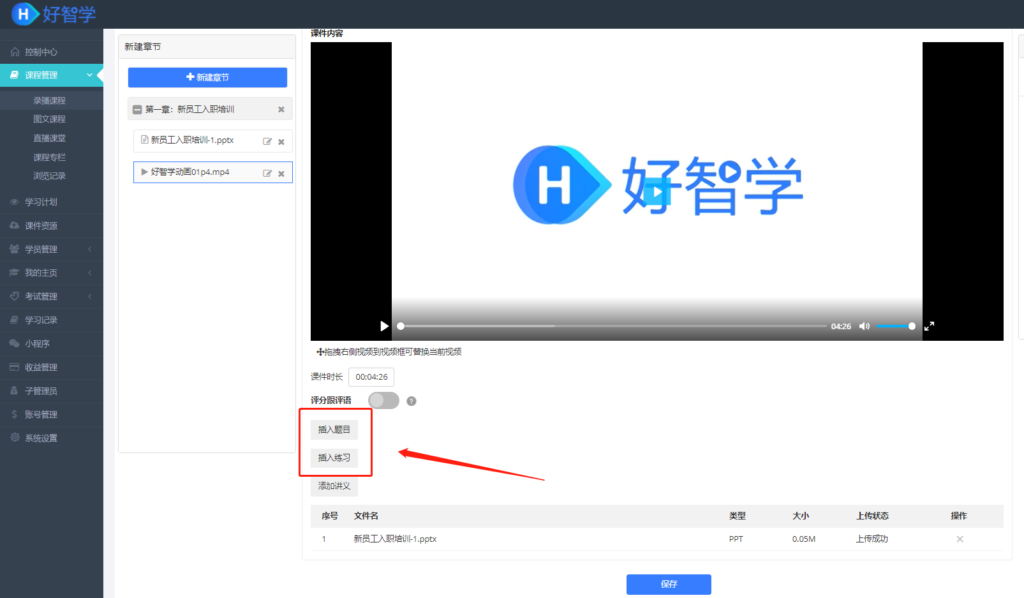
Task: Toggle the 评分跟评语 switch
Action: coord(383,400)
